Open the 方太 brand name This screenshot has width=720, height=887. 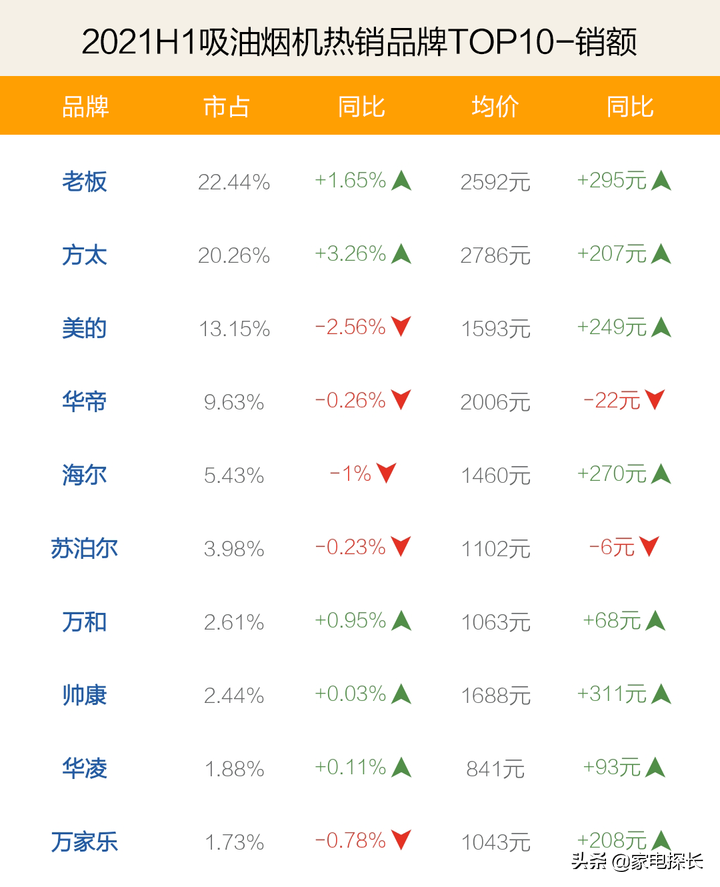[84, 255]
